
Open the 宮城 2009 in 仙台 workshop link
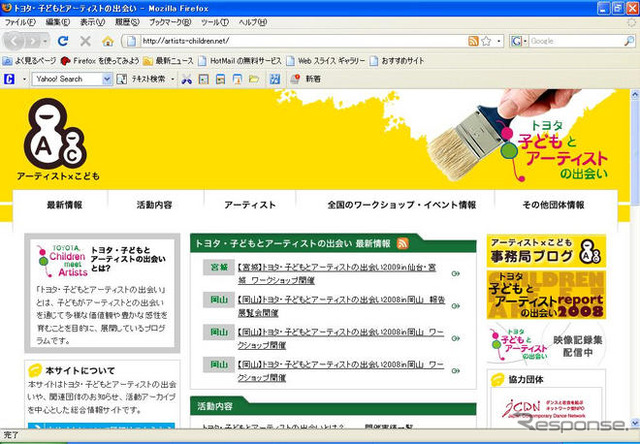pyautogui.click(x=337, y=274)
